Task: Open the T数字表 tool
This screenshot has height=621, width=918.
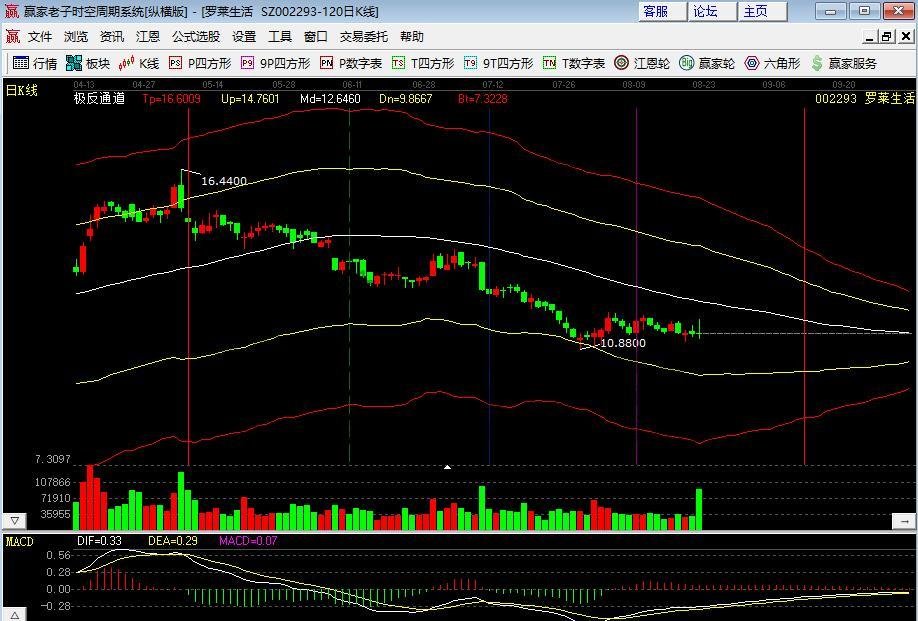Action: tap(574, 63)
